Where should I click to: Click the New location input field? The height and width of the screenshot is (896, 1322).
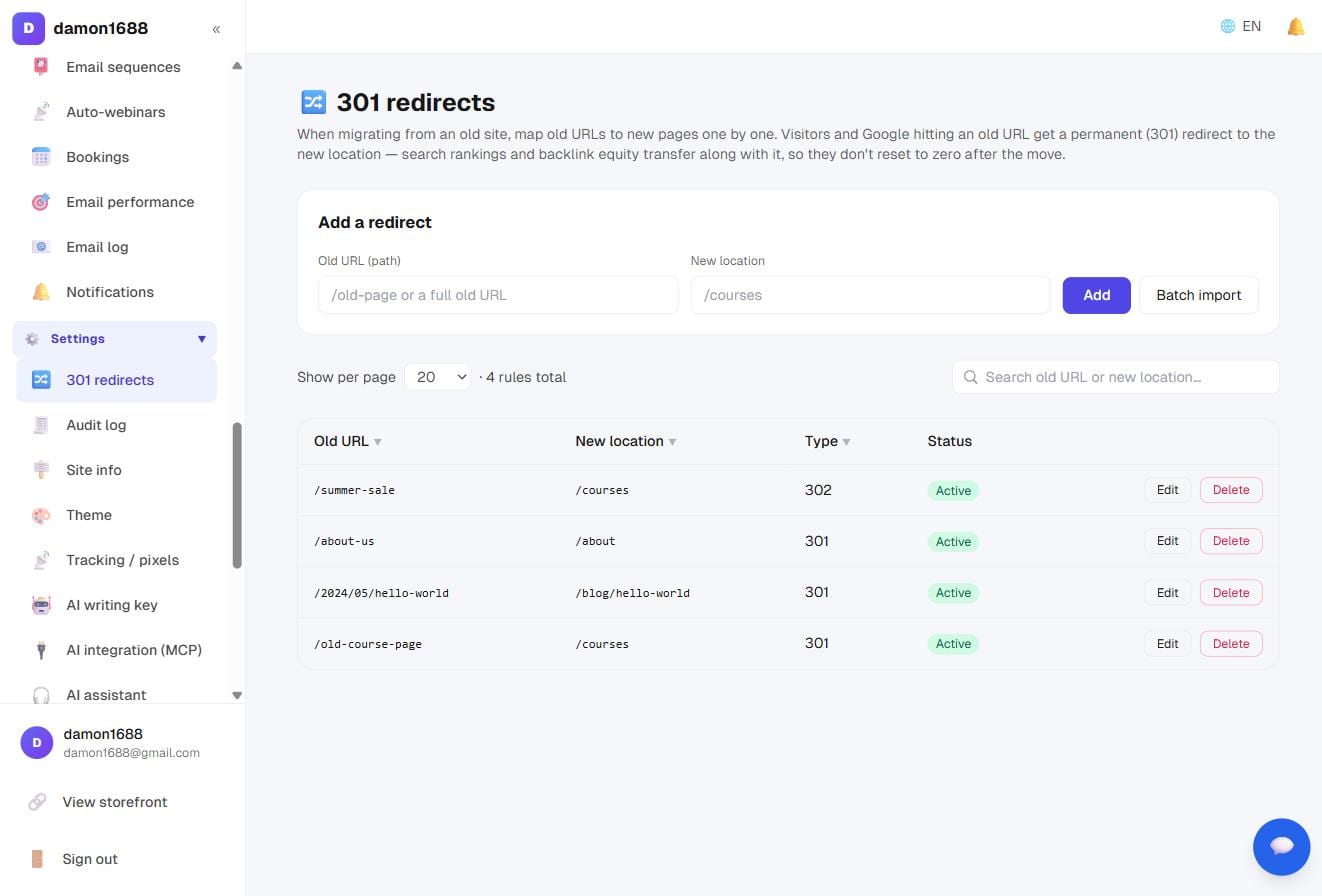point(870,295)
